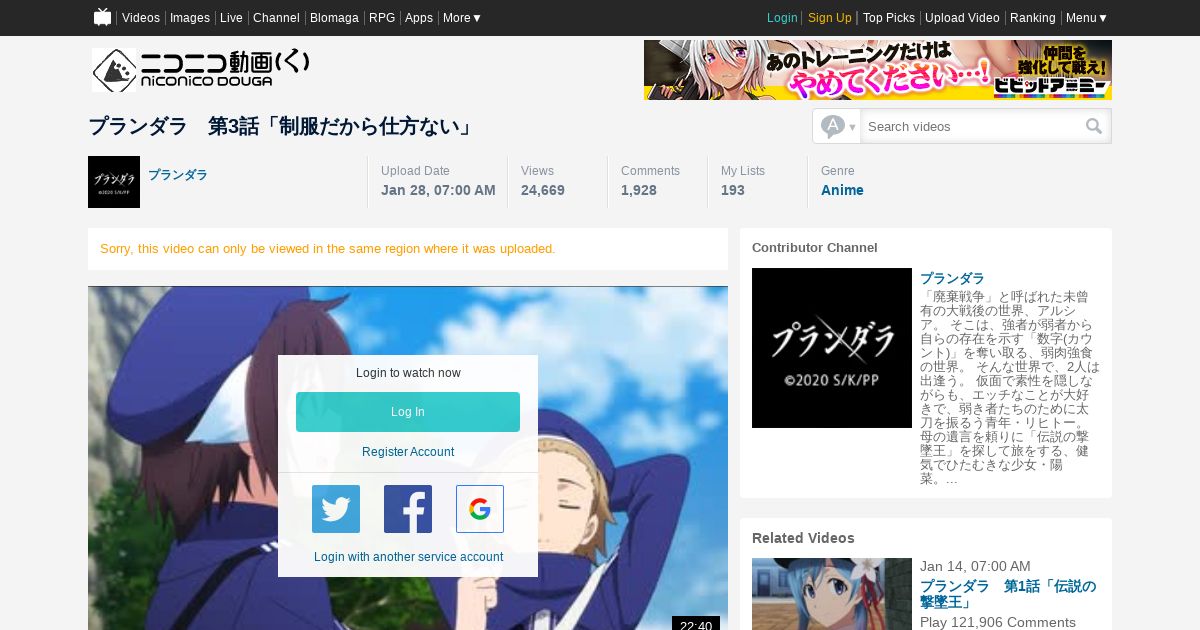Click the Comments count 1,928

(639, 190)
